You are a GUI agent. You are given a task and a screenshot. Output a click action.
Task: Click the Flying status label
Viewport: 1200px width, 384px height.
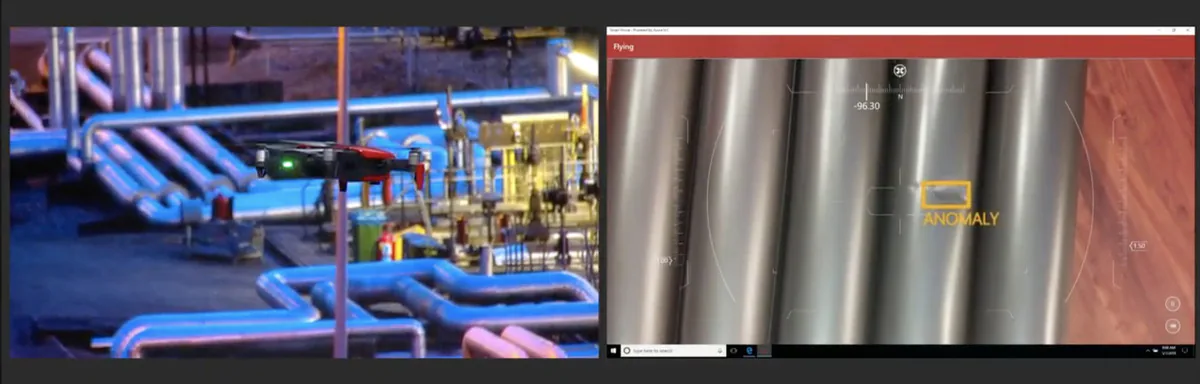(623, 47)
